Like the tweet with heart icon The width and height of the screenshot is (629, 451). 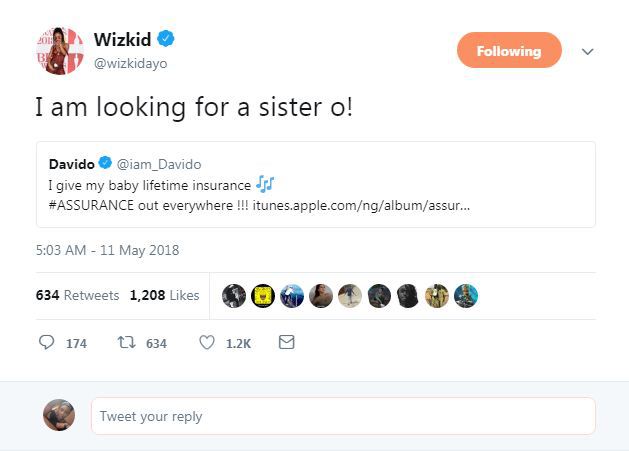coord(207,343)
